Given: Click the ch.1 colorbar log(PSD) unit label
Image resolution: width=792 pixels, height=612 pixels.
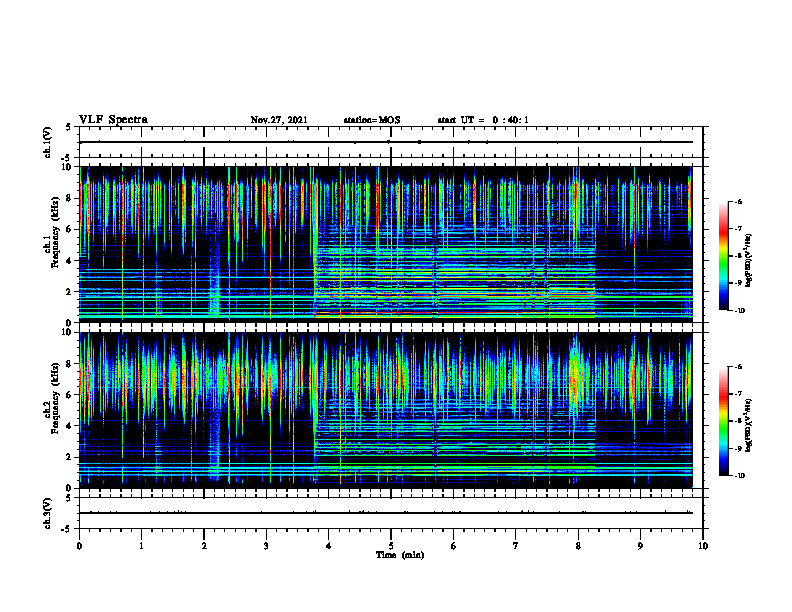Looking at the screenshot, I should coord(749,261).
